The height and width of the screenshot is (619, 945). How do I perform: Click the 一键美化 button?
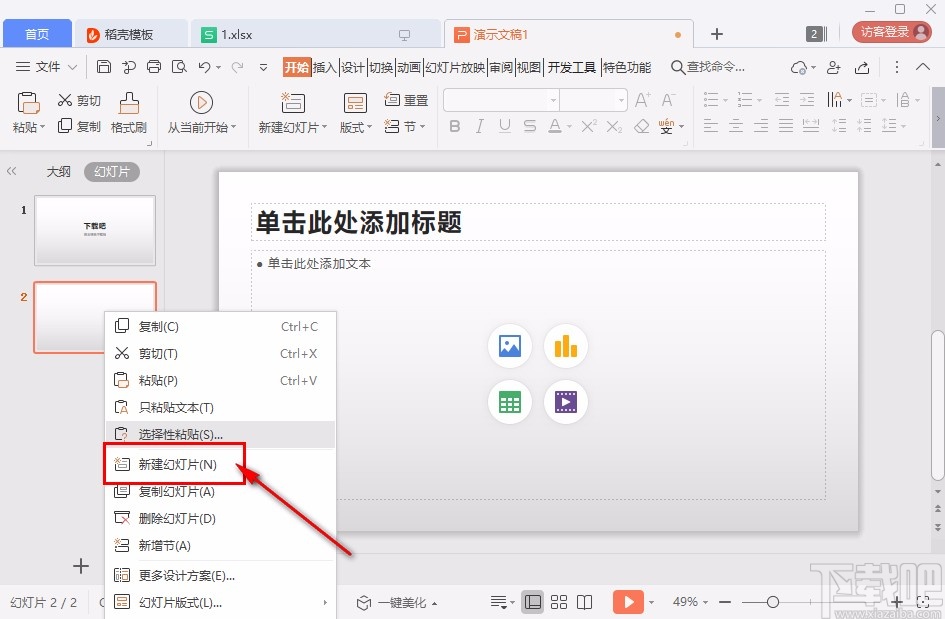tap(398, 602)
